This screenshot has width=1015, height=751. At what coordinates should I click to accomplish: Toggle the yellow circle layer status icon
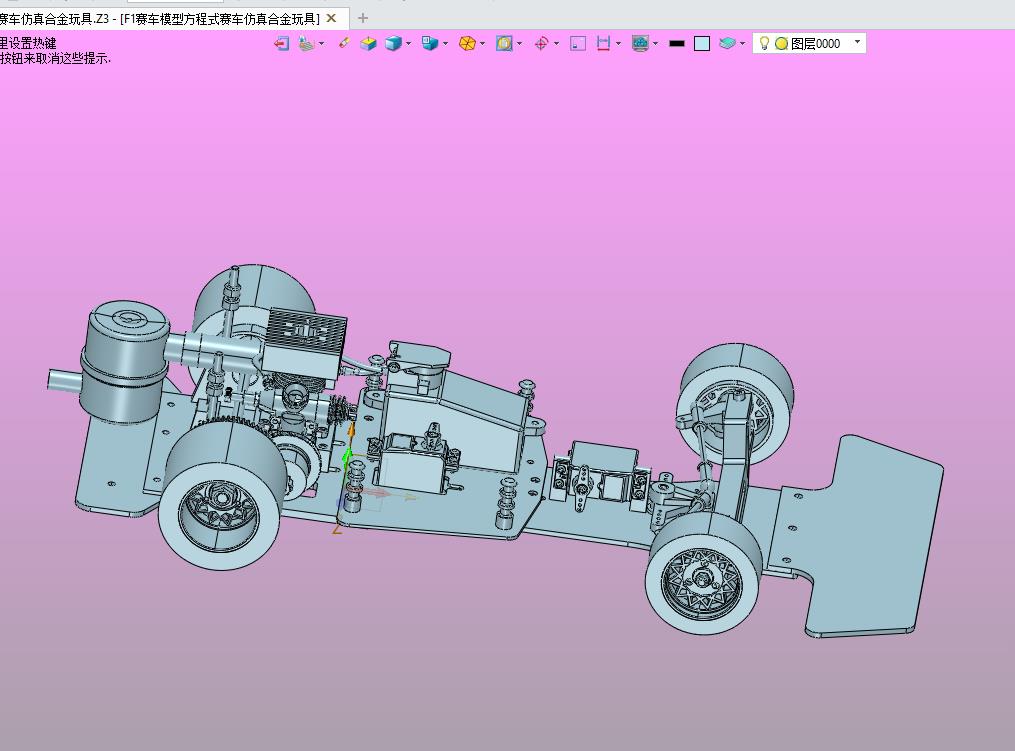781,43
